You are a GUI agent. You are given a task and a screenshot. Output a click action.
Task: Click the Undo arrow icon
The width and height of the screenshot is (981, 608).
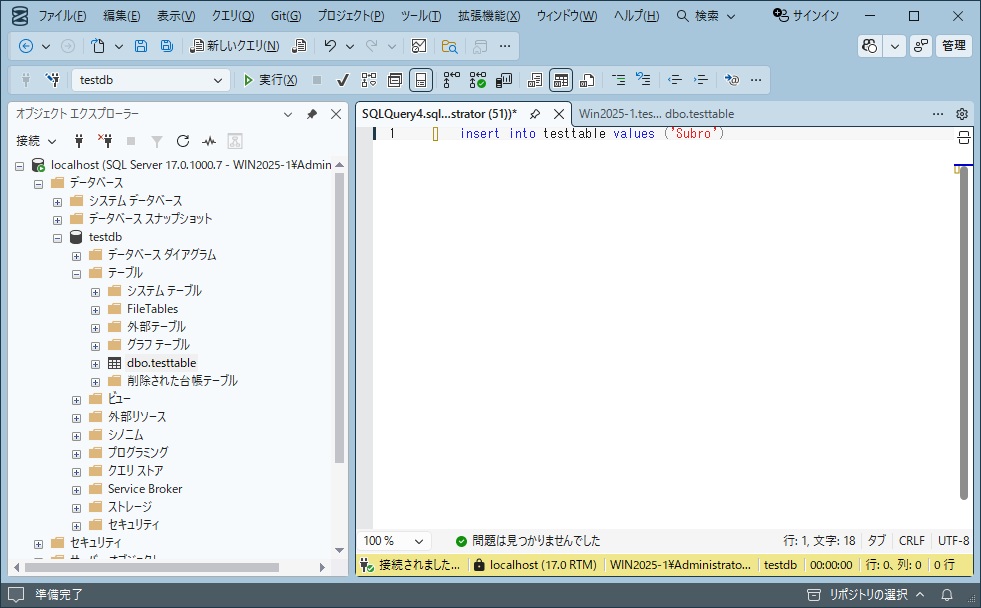[x=332, y=45]
